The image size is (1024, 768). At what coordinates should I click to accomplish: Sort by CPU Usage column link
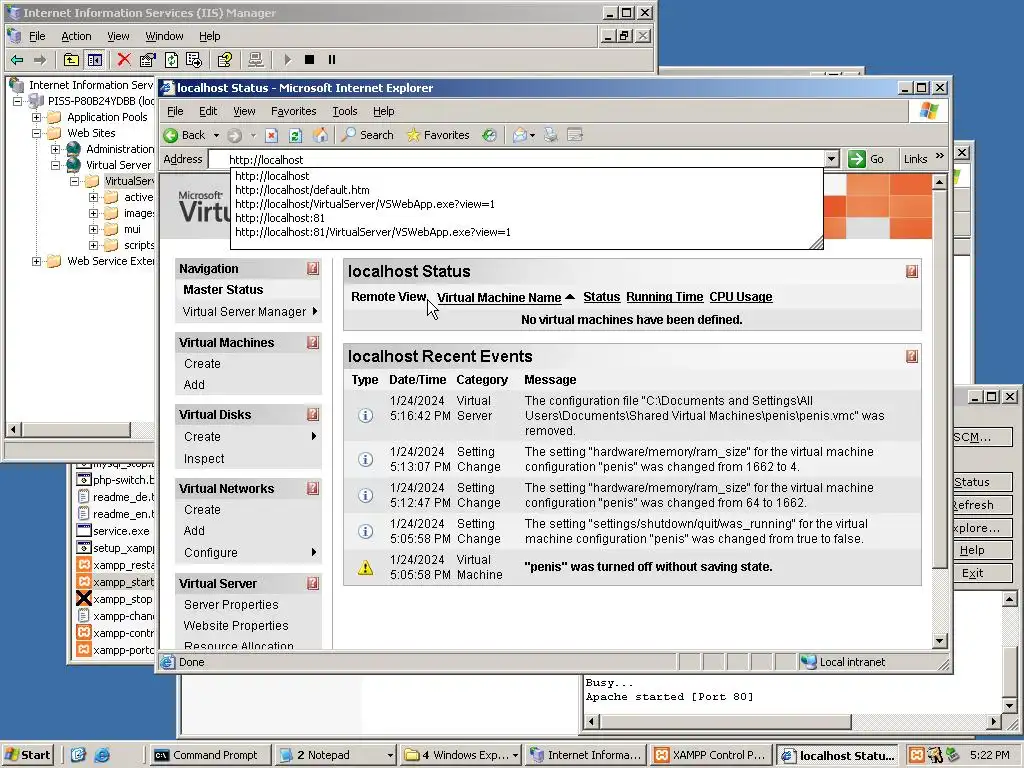[x=741, y=297]
